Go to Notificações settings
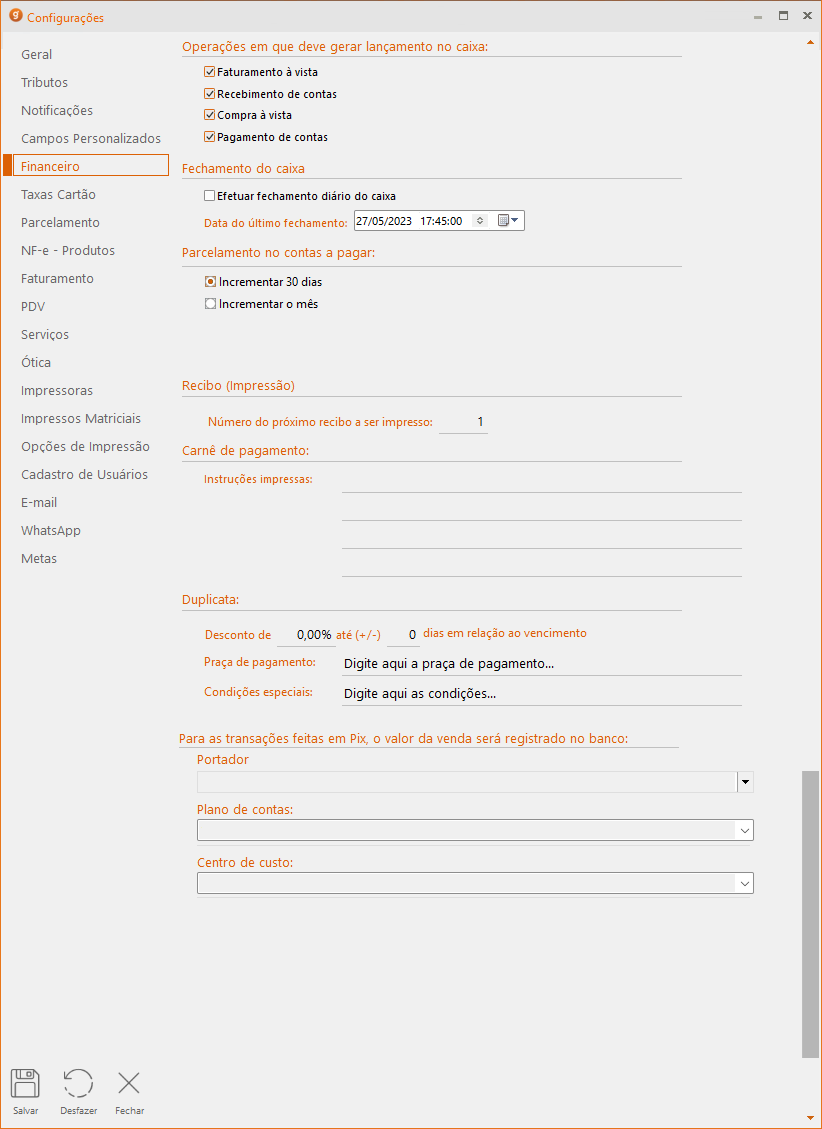 (57, 111)
